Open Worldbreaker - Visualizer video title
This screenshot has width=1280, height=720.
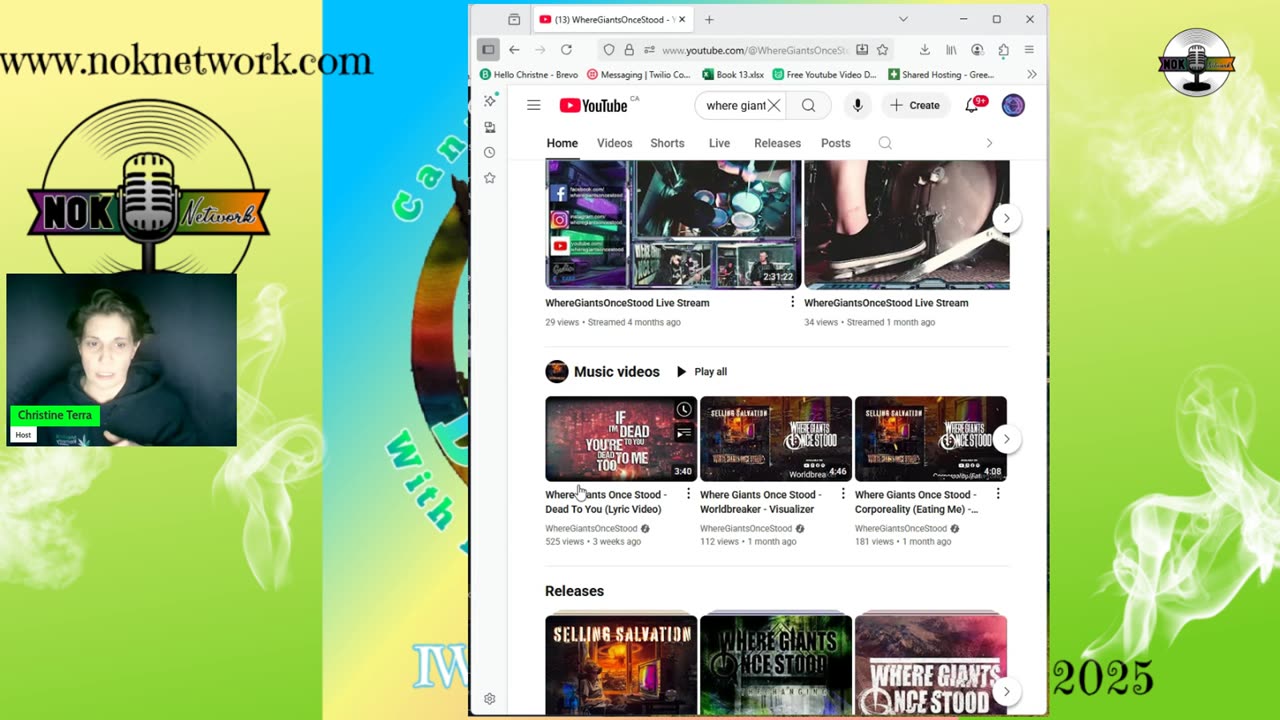(761, 502)
